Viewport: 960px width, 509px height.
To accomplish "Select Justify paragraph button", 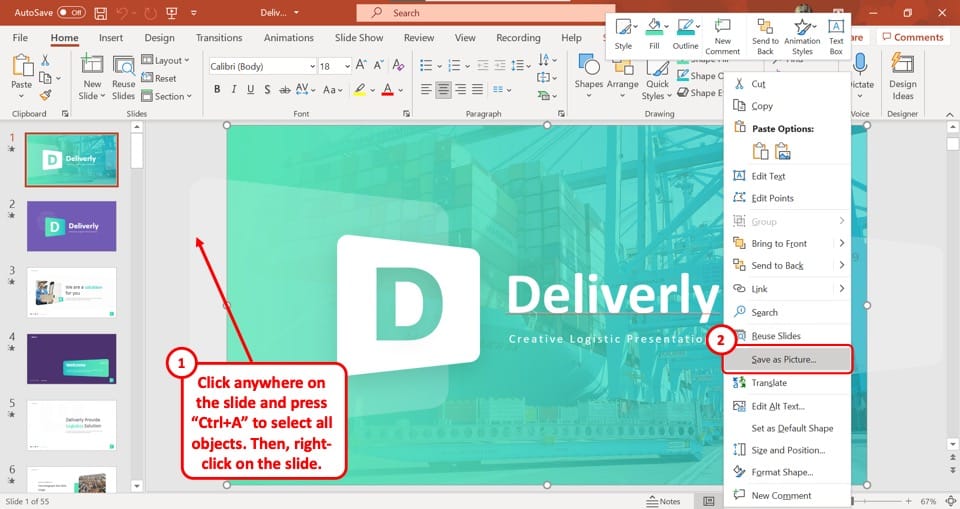I will 478,89.
